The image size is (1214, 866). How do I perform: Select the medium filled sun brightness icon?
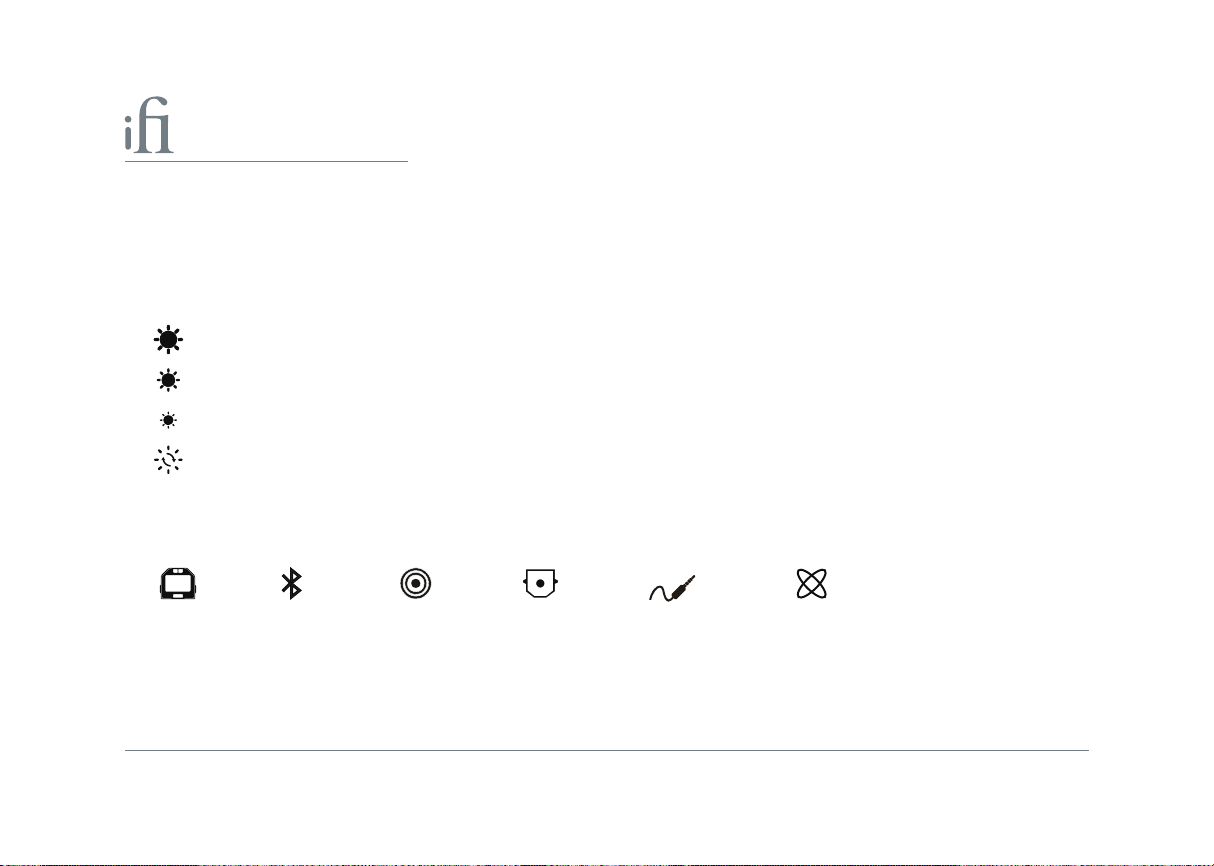coord(168,380)
